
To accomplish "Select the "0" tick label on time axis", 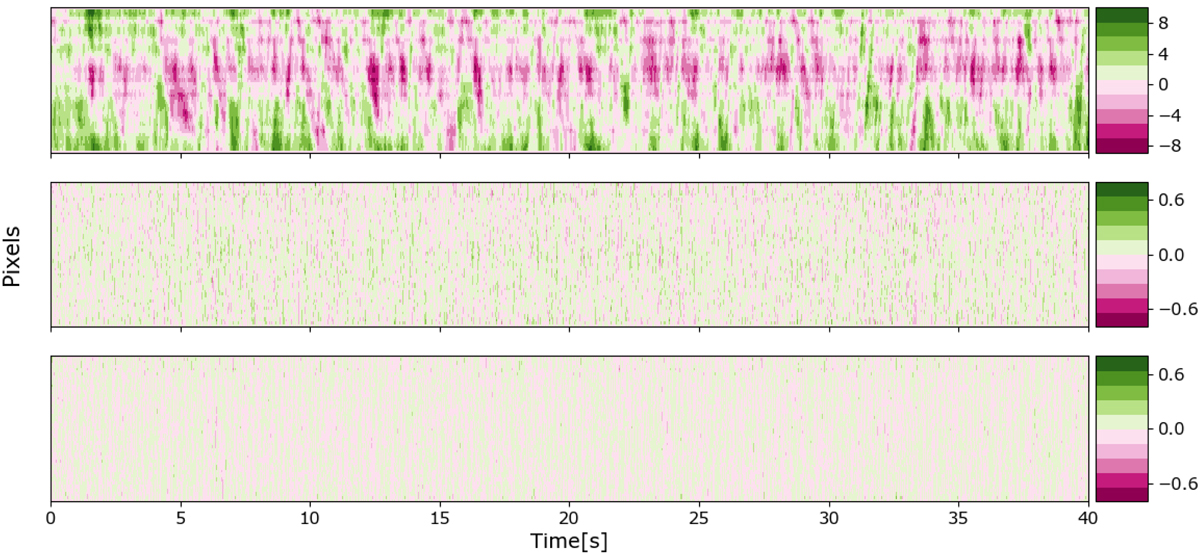I will (x=51, y=520).
